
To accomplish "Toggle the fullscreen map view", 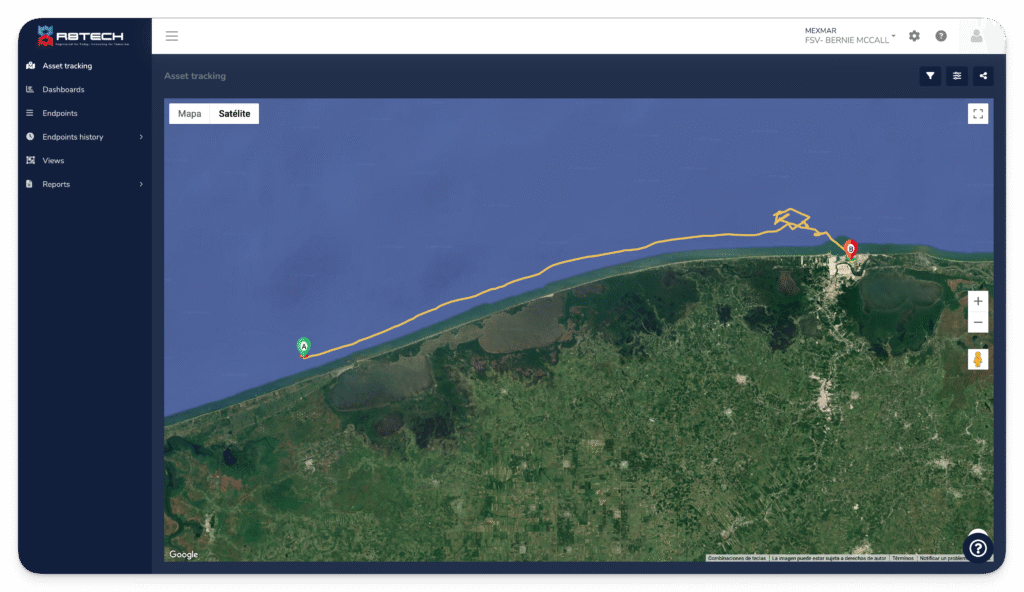I will pos(978,113).
